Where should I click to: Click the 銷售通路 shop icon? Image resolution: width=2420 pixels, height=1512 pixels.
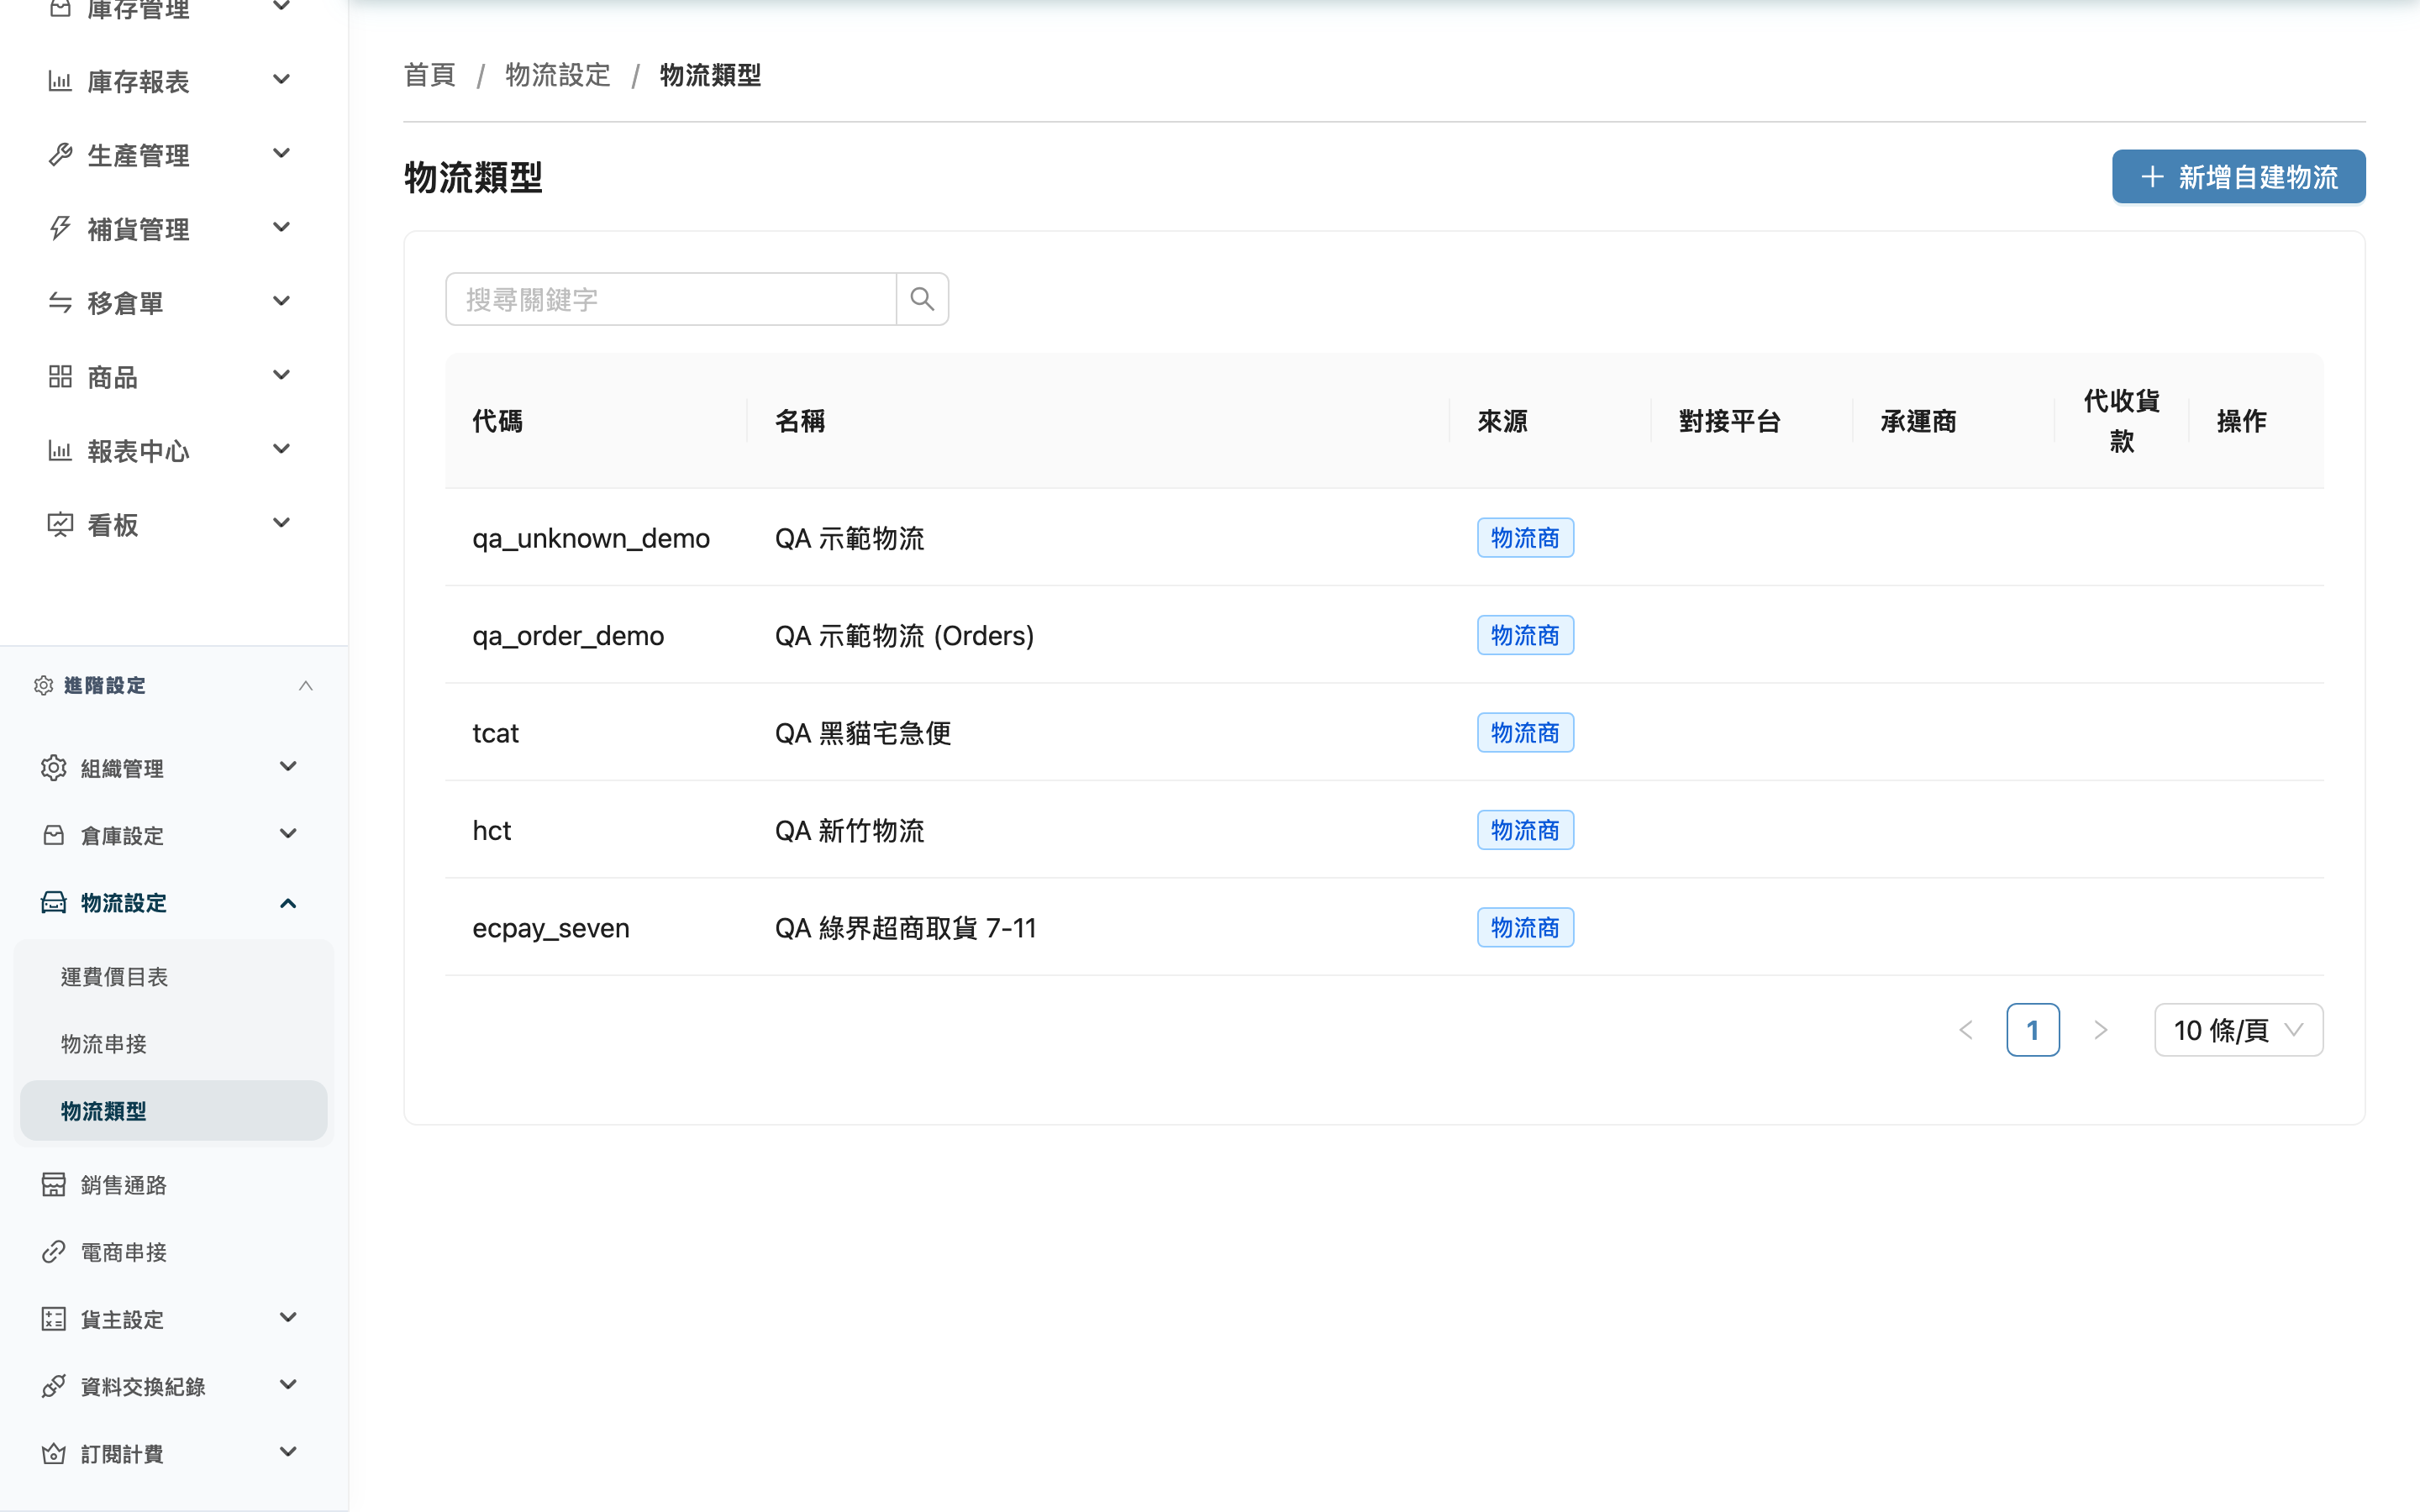click(x=54, y=1185)
